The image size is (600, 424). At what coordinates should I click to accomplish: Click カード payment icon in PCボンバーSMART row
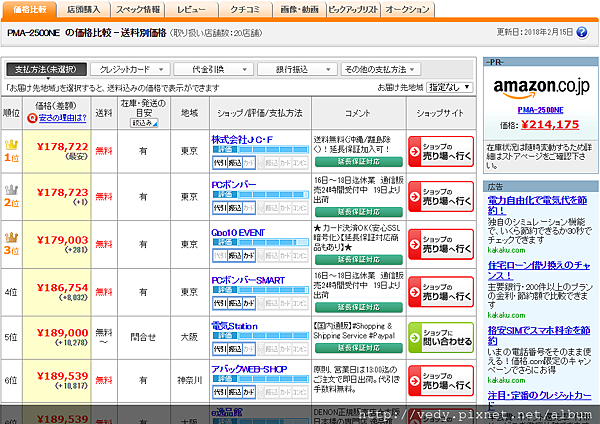click(x=249, y=304)
